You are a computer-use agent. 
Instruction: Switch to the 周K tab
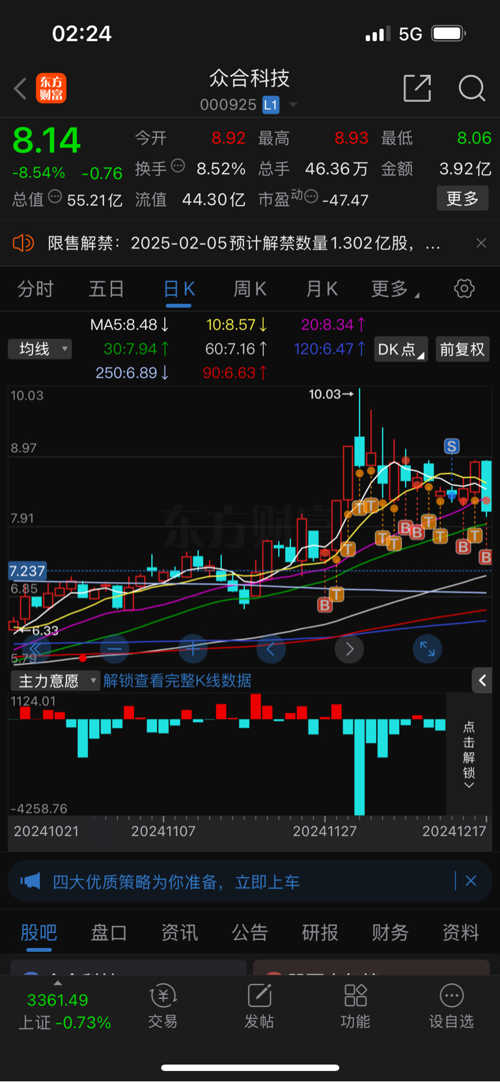tap(250, 289)
